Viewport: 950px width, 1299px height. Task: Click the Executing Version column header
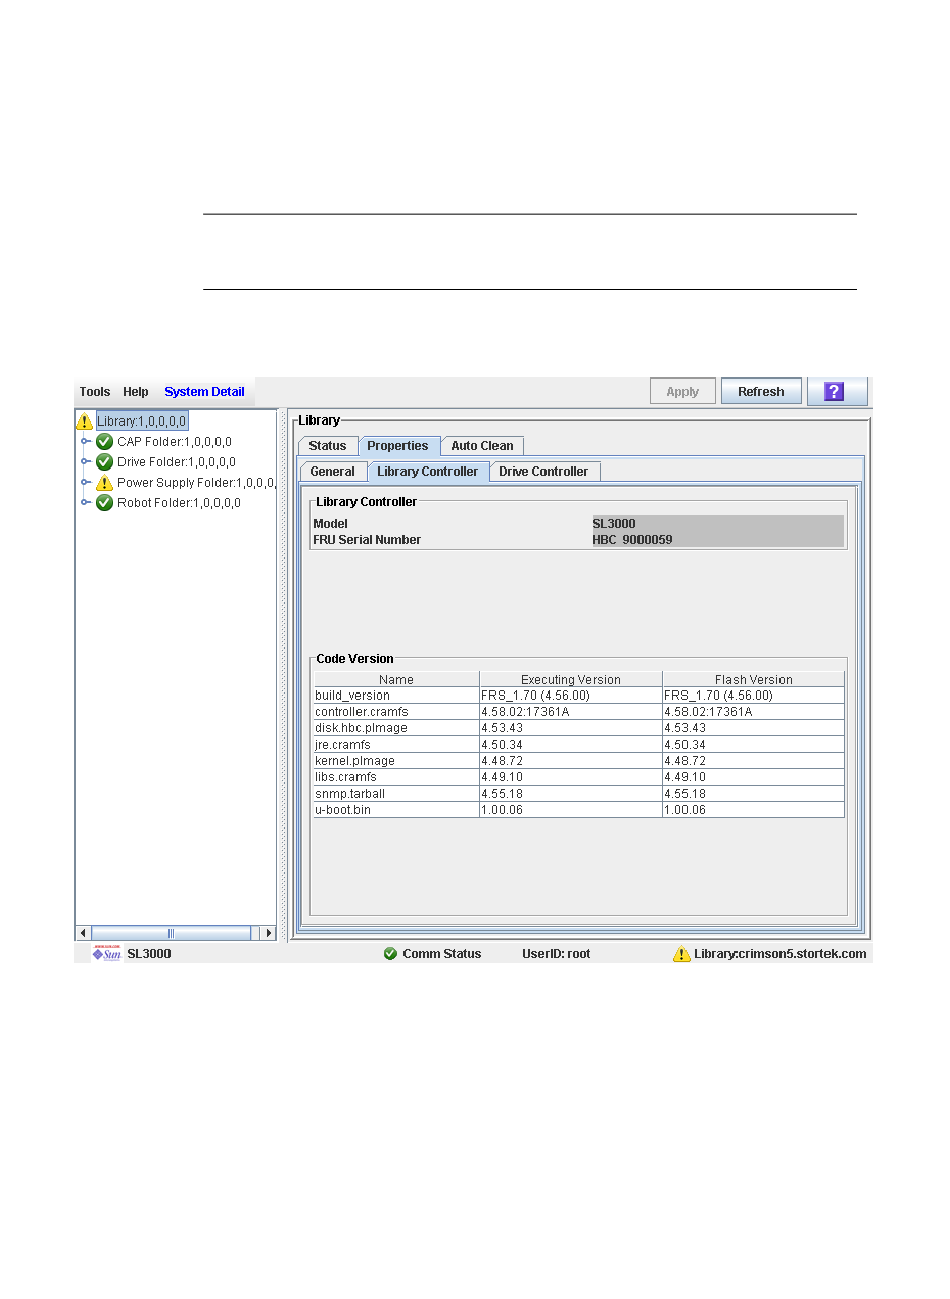(x=571, y=679)
